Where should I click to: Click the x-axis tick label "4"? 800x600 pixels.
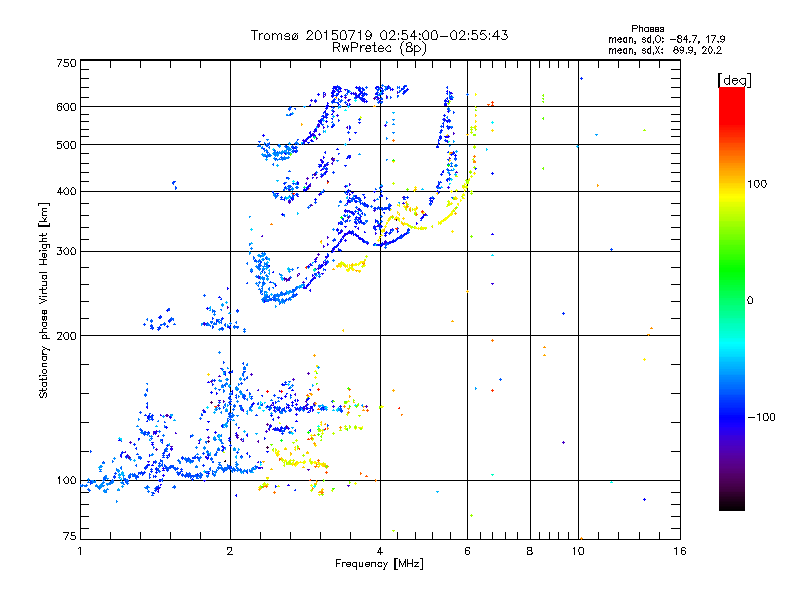point(380,551)
